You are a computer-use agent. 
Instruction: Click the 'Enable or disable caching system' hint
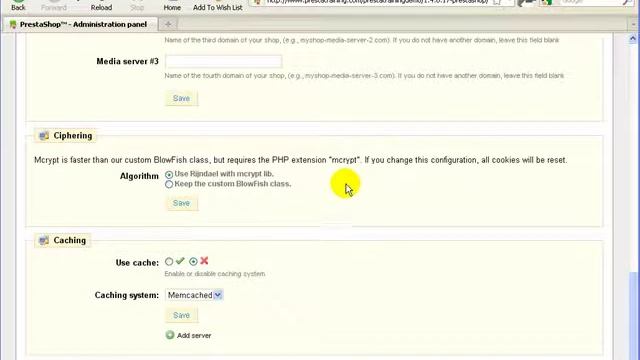(215, 274)
